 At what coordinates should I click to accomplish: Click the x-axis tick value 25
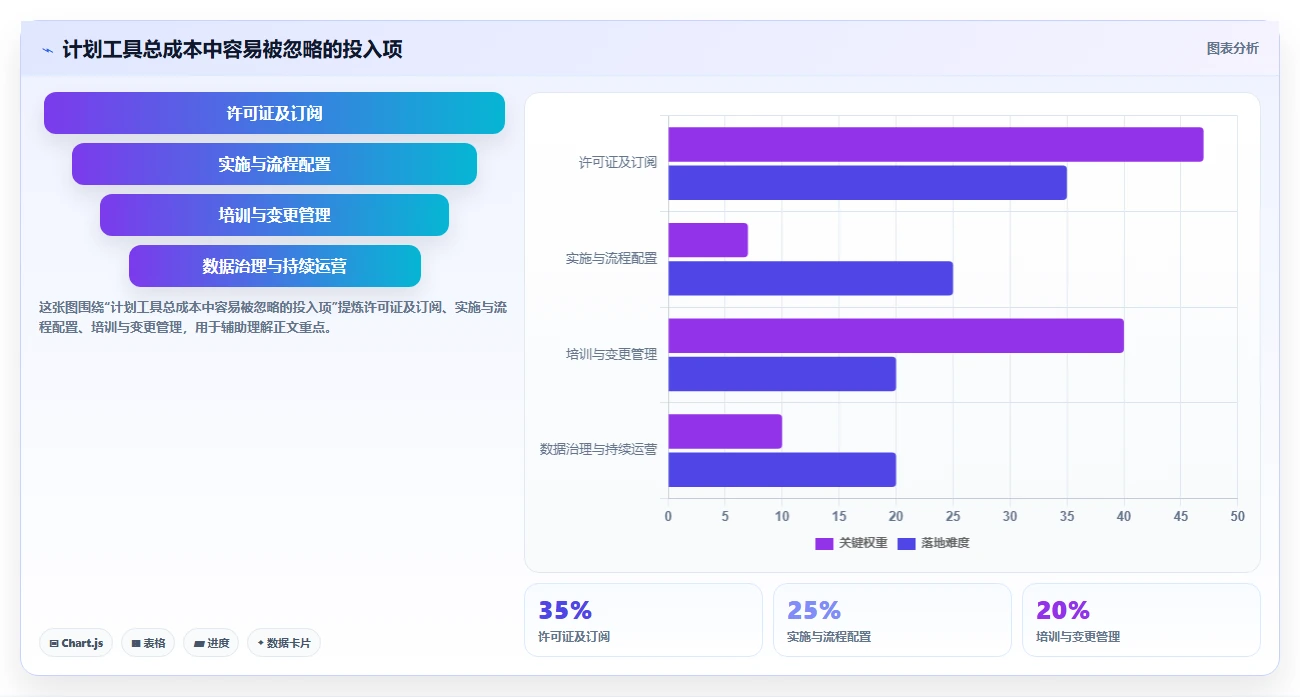click(953, 516)
